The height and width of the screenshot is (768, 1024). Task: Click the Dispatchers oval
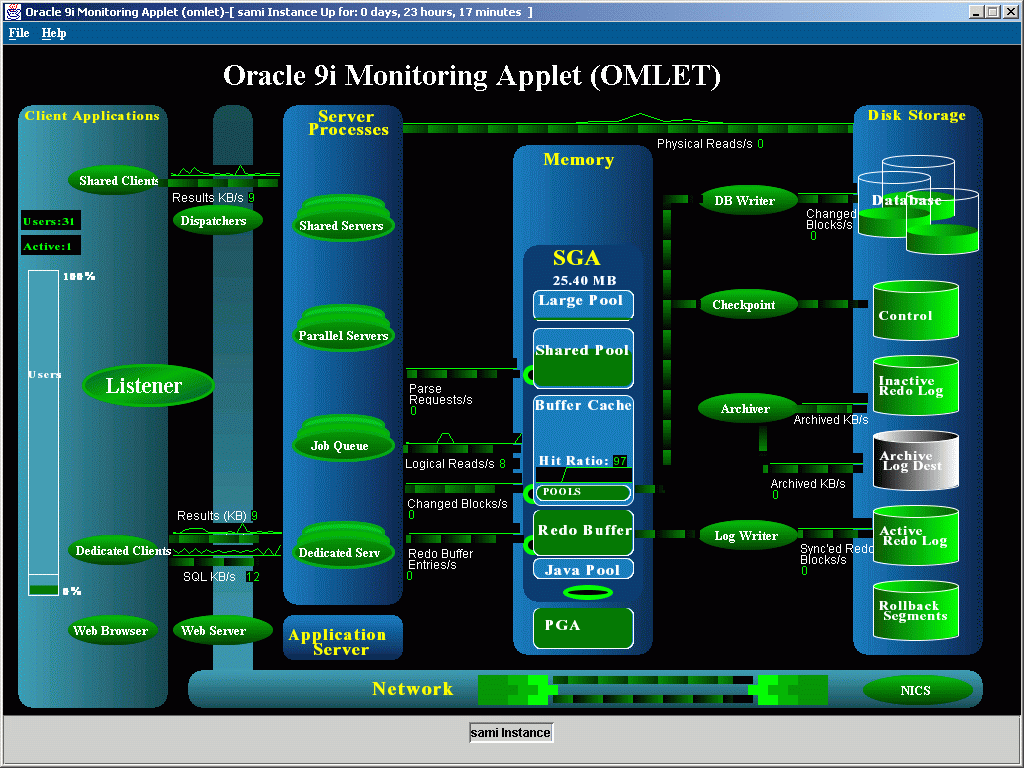pos(217,221)
